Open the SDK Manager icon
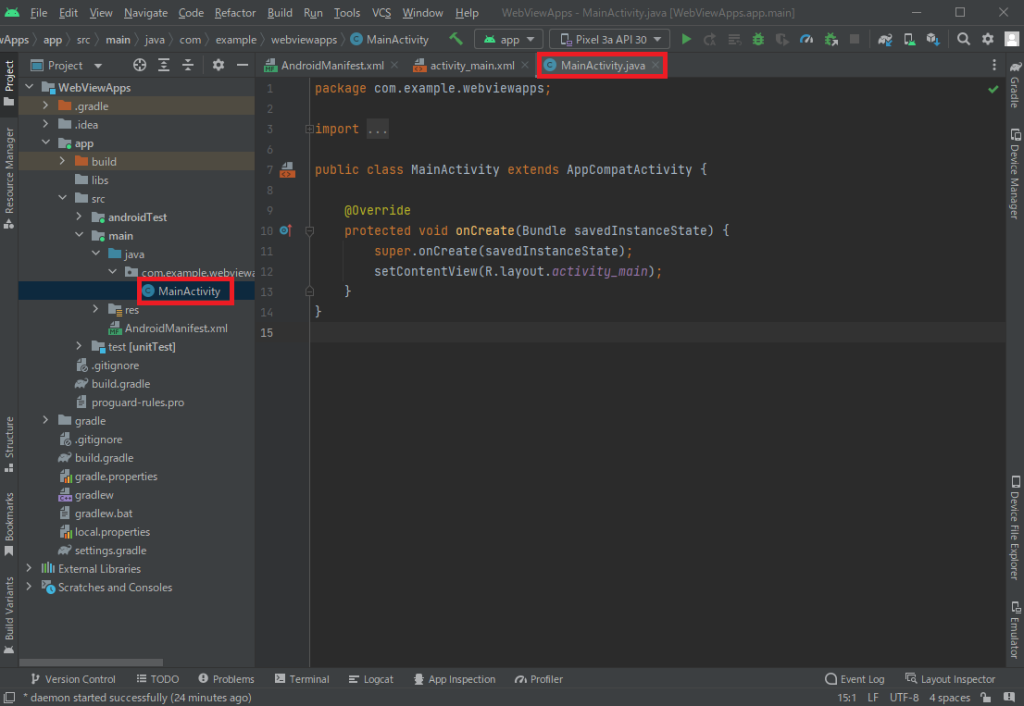Viewport: 1024px width, 706px height. (932, 39)
